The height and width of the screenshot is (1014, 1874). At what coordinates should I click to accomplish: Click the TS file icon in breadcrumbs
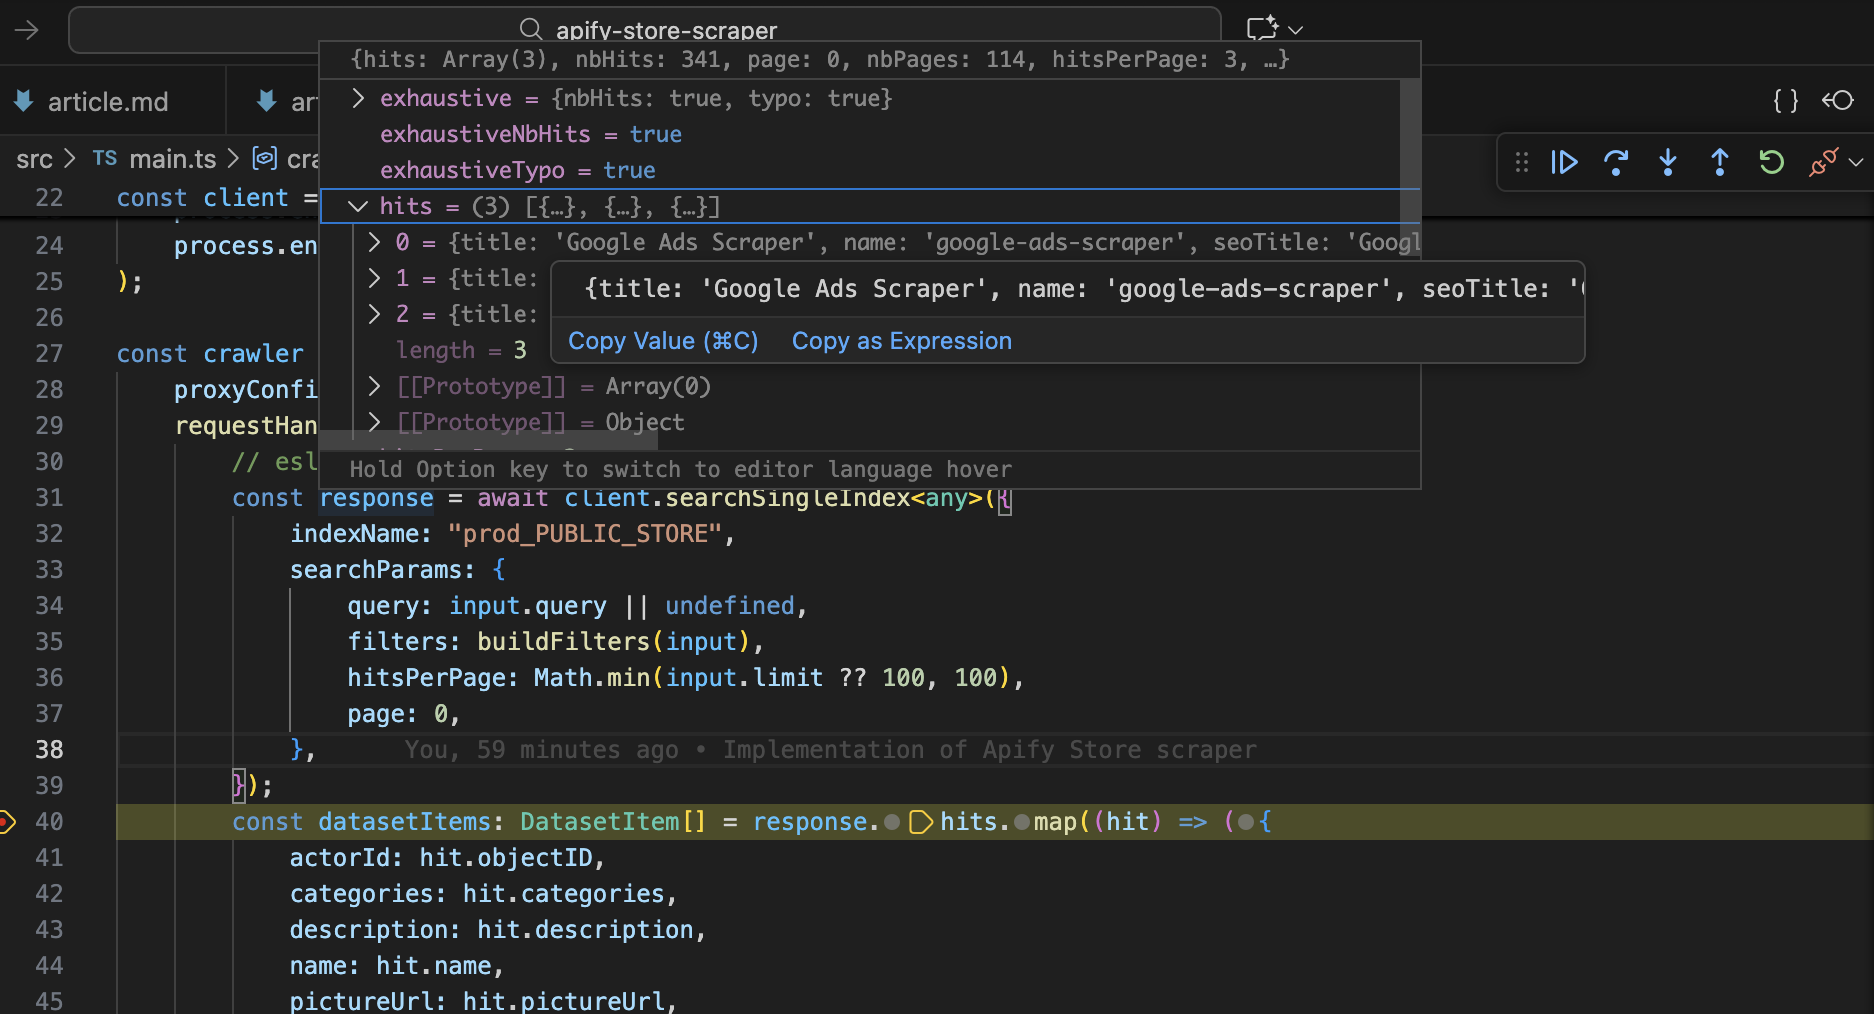click(105, 158)
